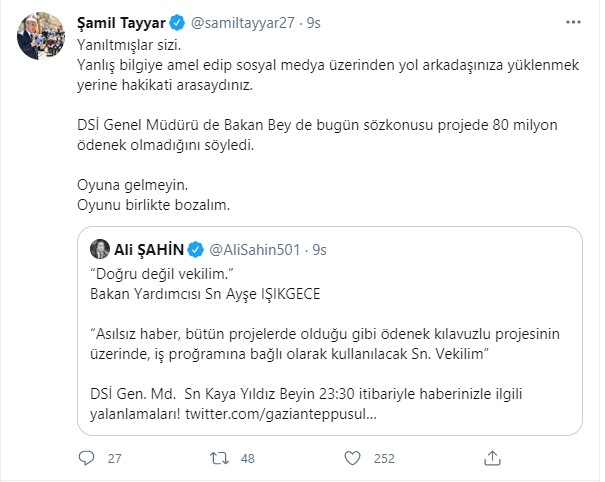Image resolution: width=605 pixels, height=482 pixels.
Task: Click the reply speech bubble icon
Action: [x=87, y=458]
